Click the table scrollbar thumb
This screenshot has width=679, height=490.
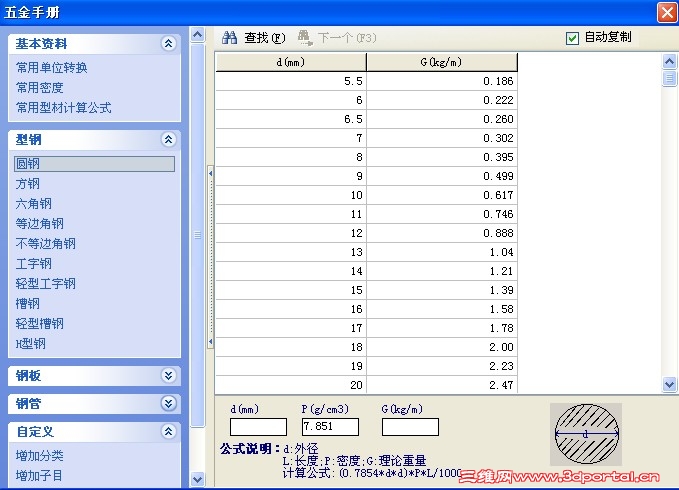coord(669,78)
